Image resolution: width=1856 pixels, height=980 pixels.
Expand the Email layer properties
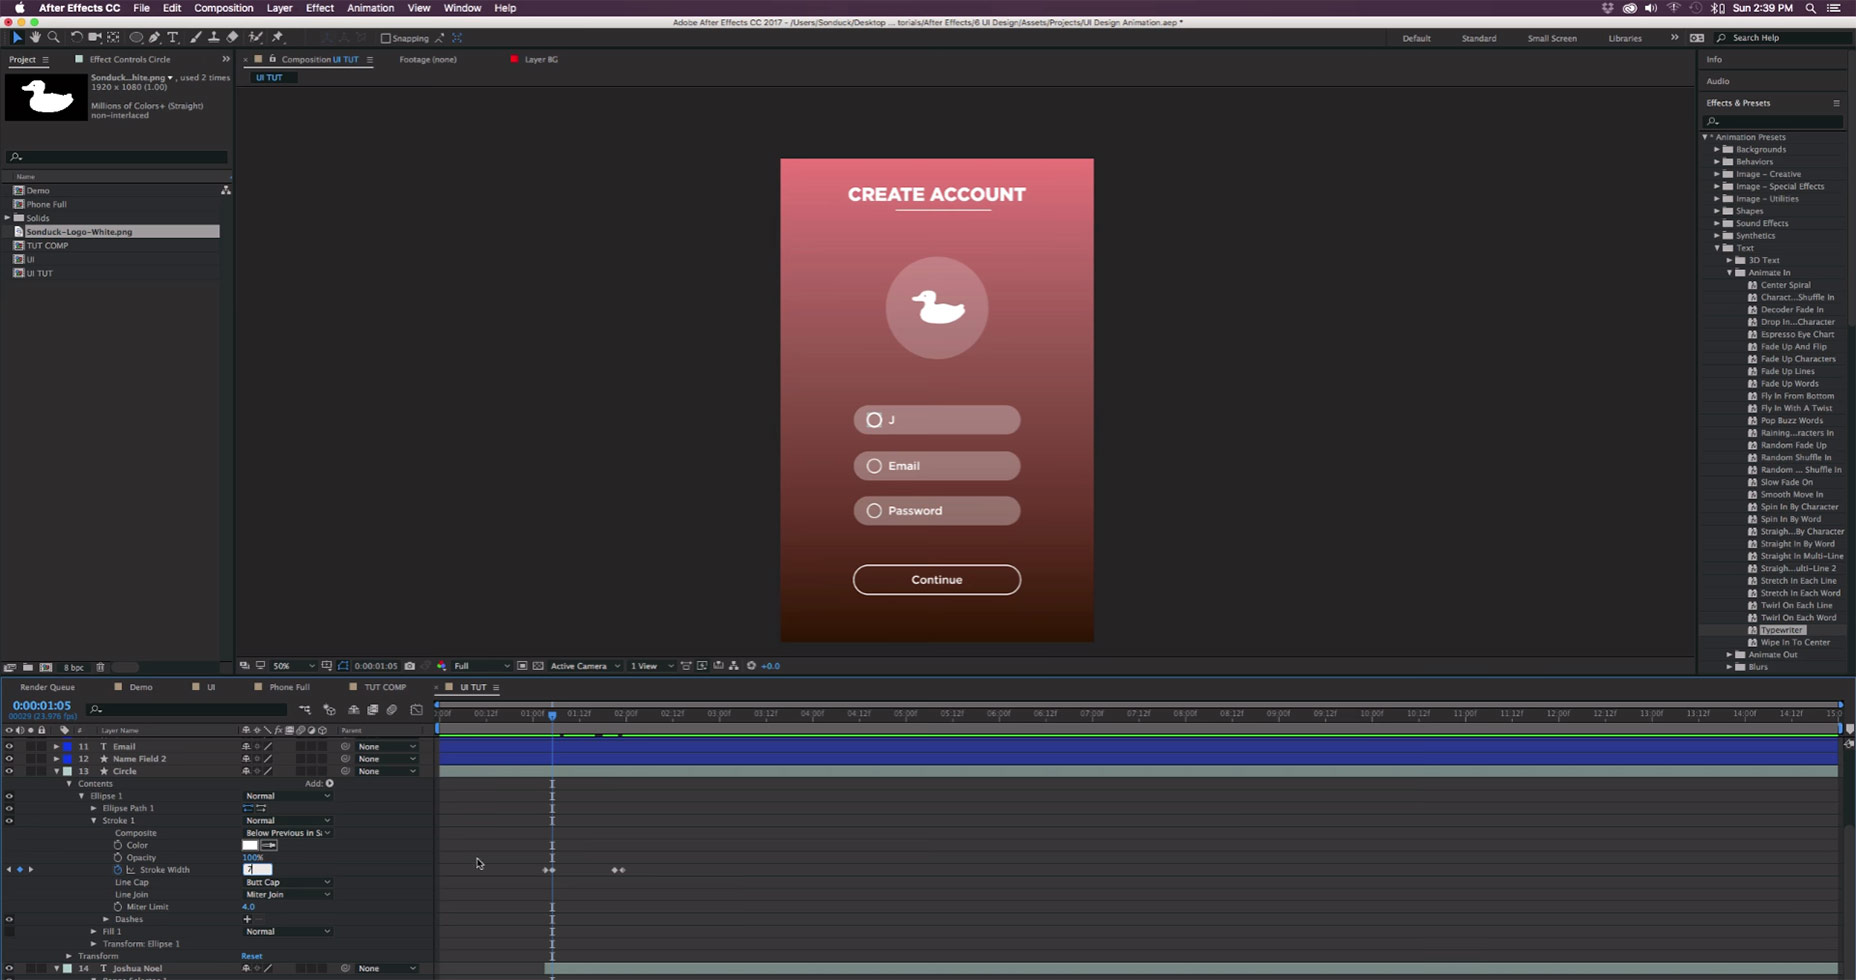click(57, 746)
